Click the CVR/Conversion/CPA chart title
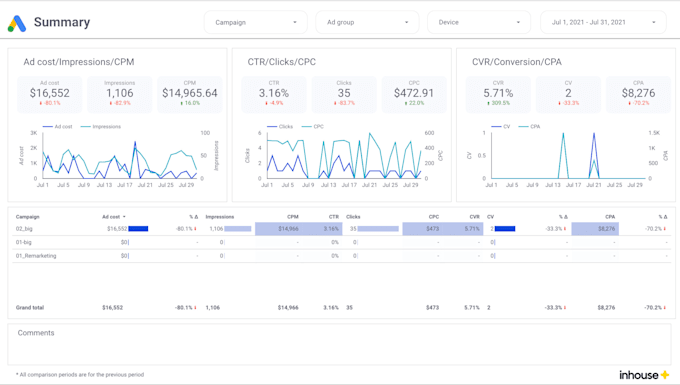680x385 pixels. click(517, 62)
